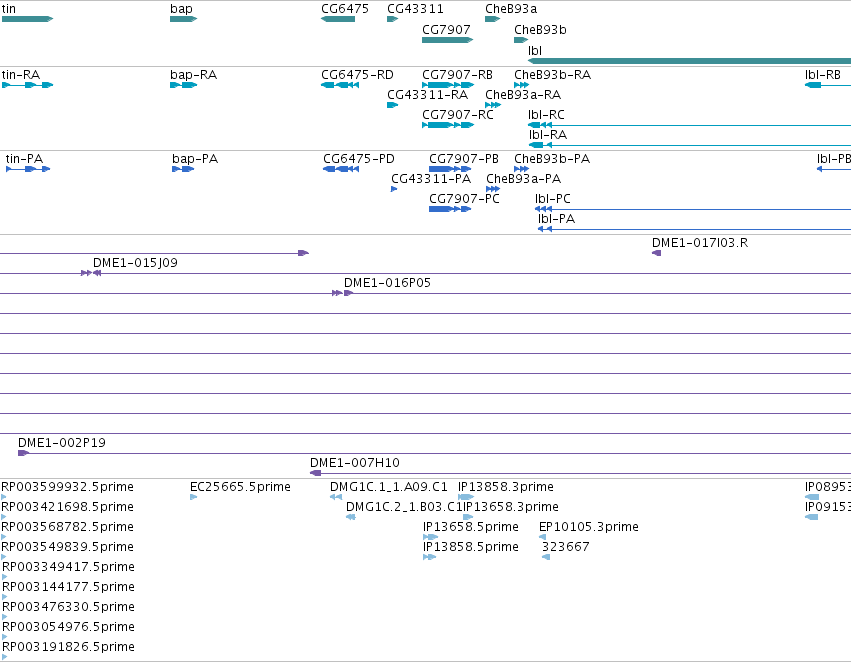
Task: Click the RP003349417.5prime EST label
Action: click(68, 568)
